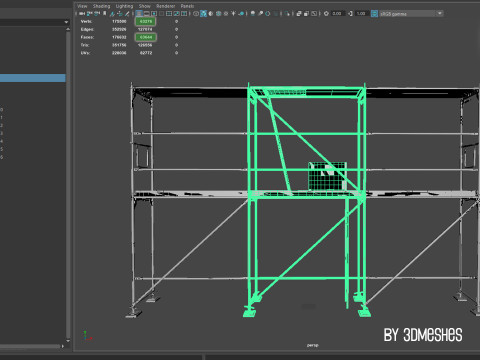Screen dimensions: 480x360
Task: Select the Grease Pencil icon
Action: click(127, 14)
